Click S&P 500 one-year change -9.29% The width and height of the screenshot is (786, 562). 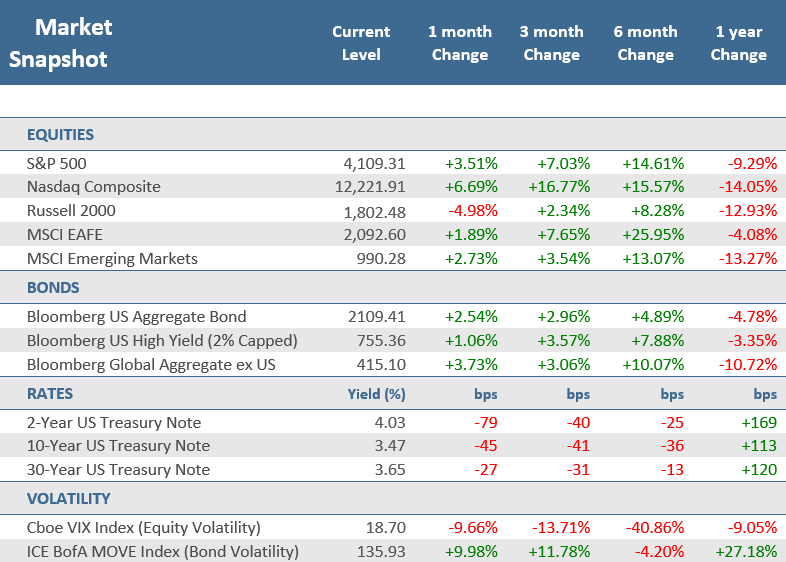coord(752,163)
